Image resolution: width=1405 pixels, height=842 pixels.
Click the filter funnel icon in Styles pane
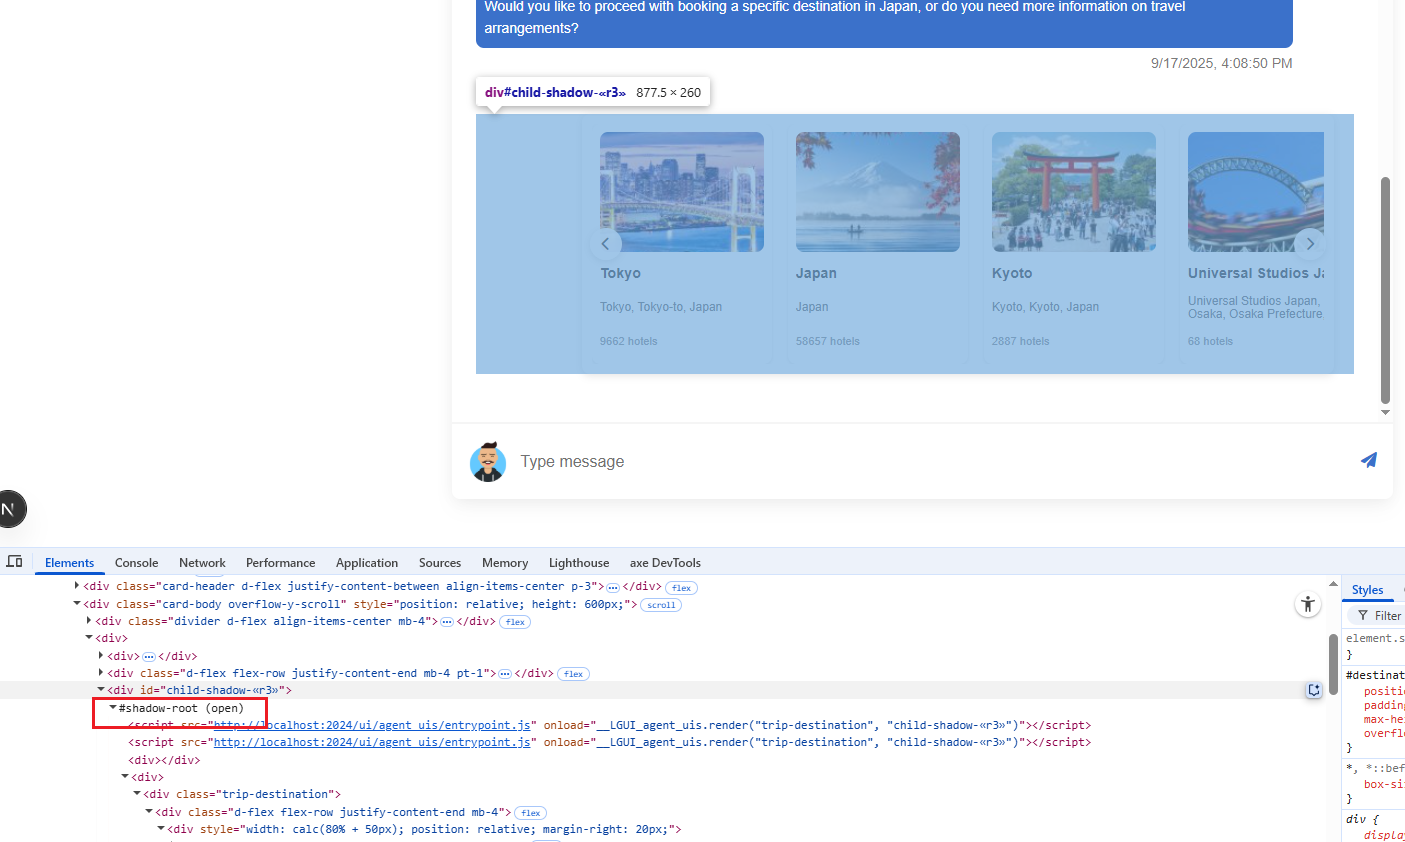[x=1362, y=616]
